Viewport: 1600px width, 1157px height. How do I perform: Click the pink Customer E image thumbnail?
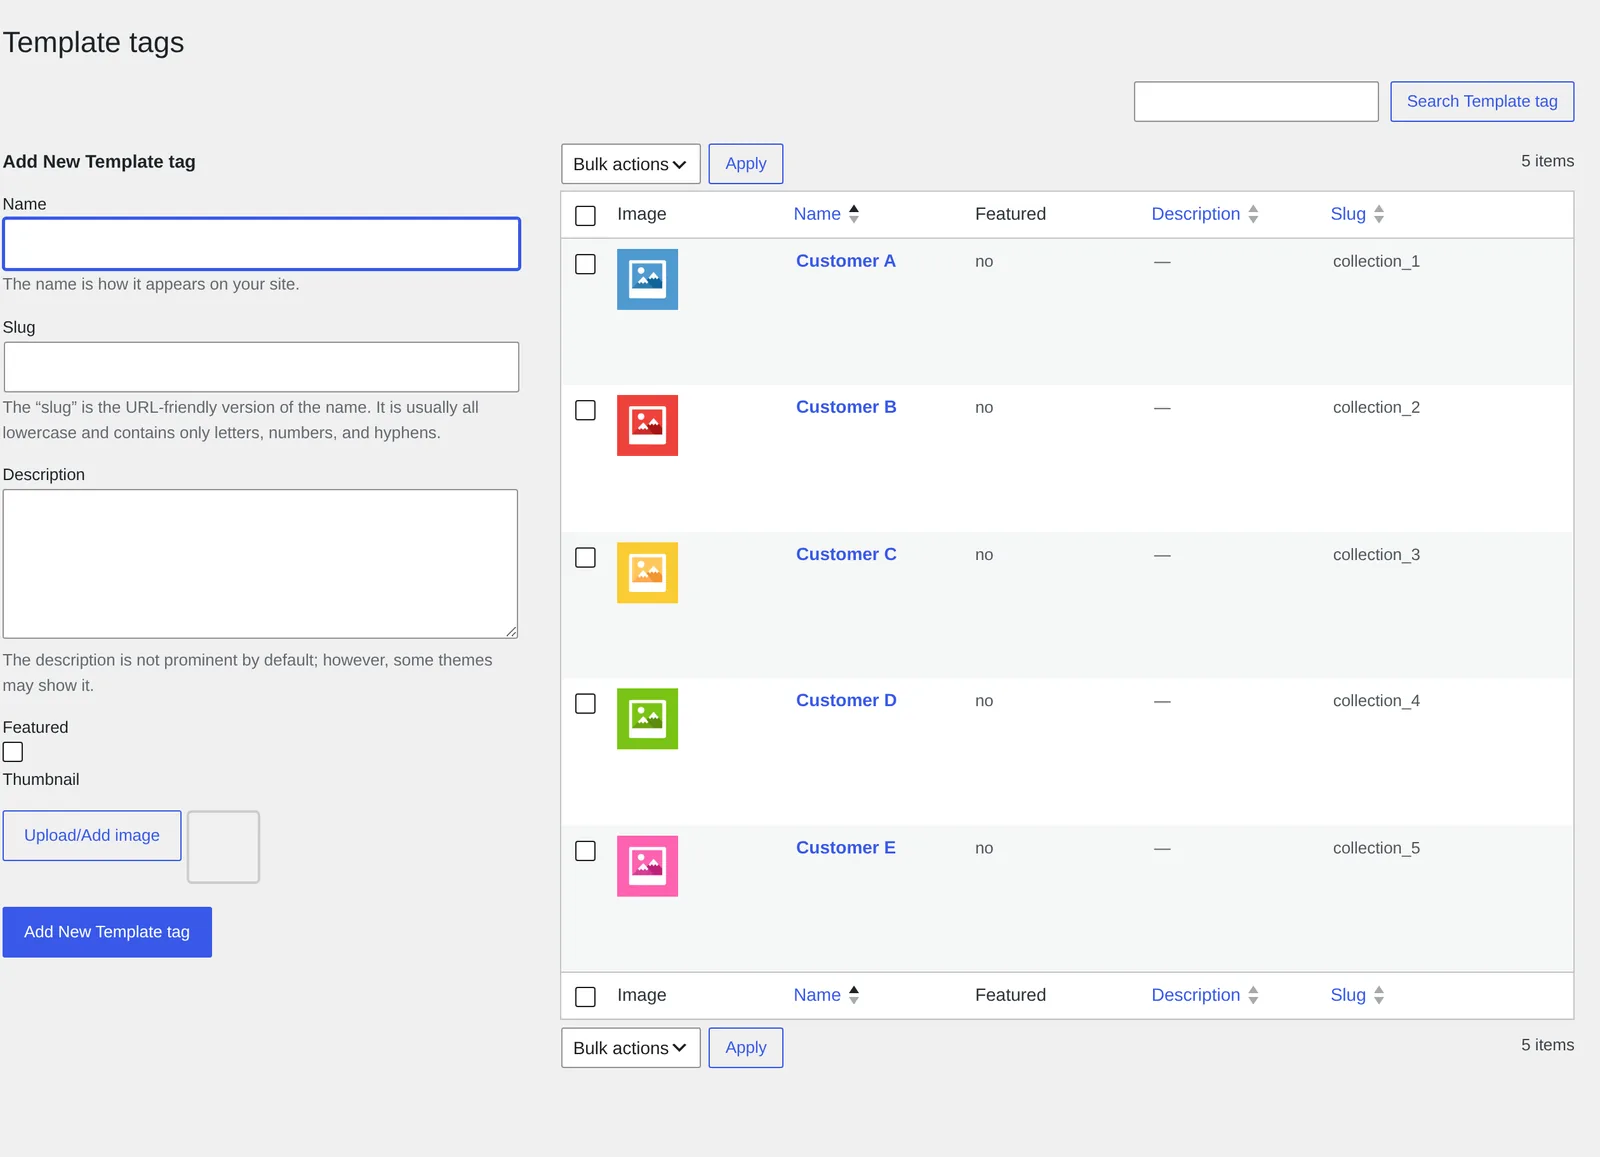coord(647,866)
